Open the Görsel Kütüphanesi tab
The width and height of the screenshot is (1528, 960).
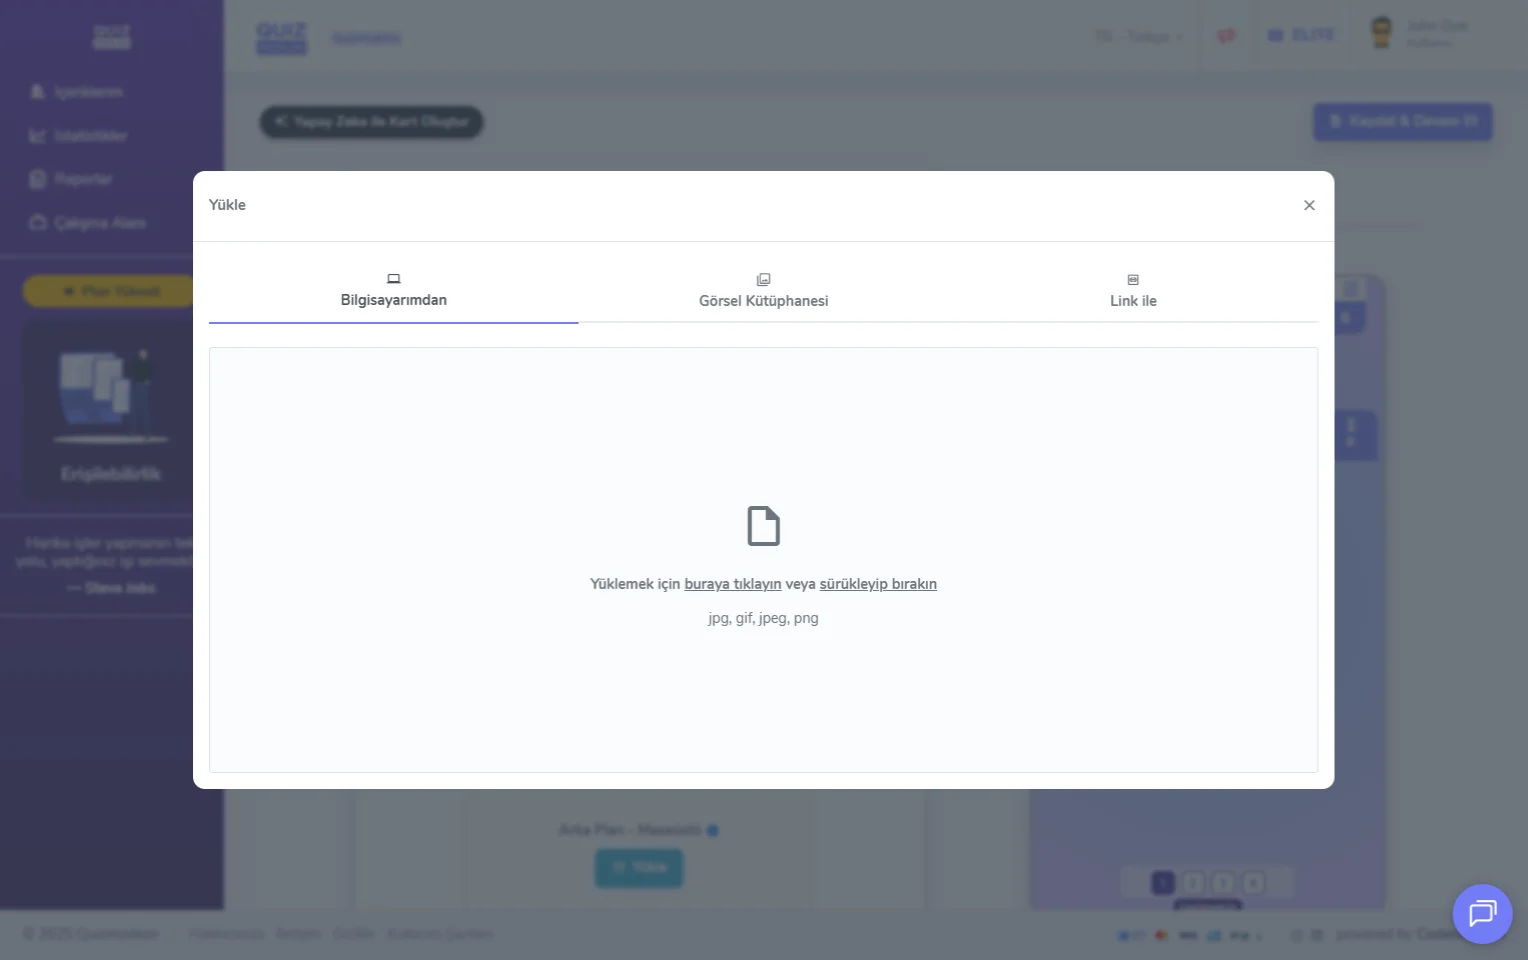[x=763, y=301]
